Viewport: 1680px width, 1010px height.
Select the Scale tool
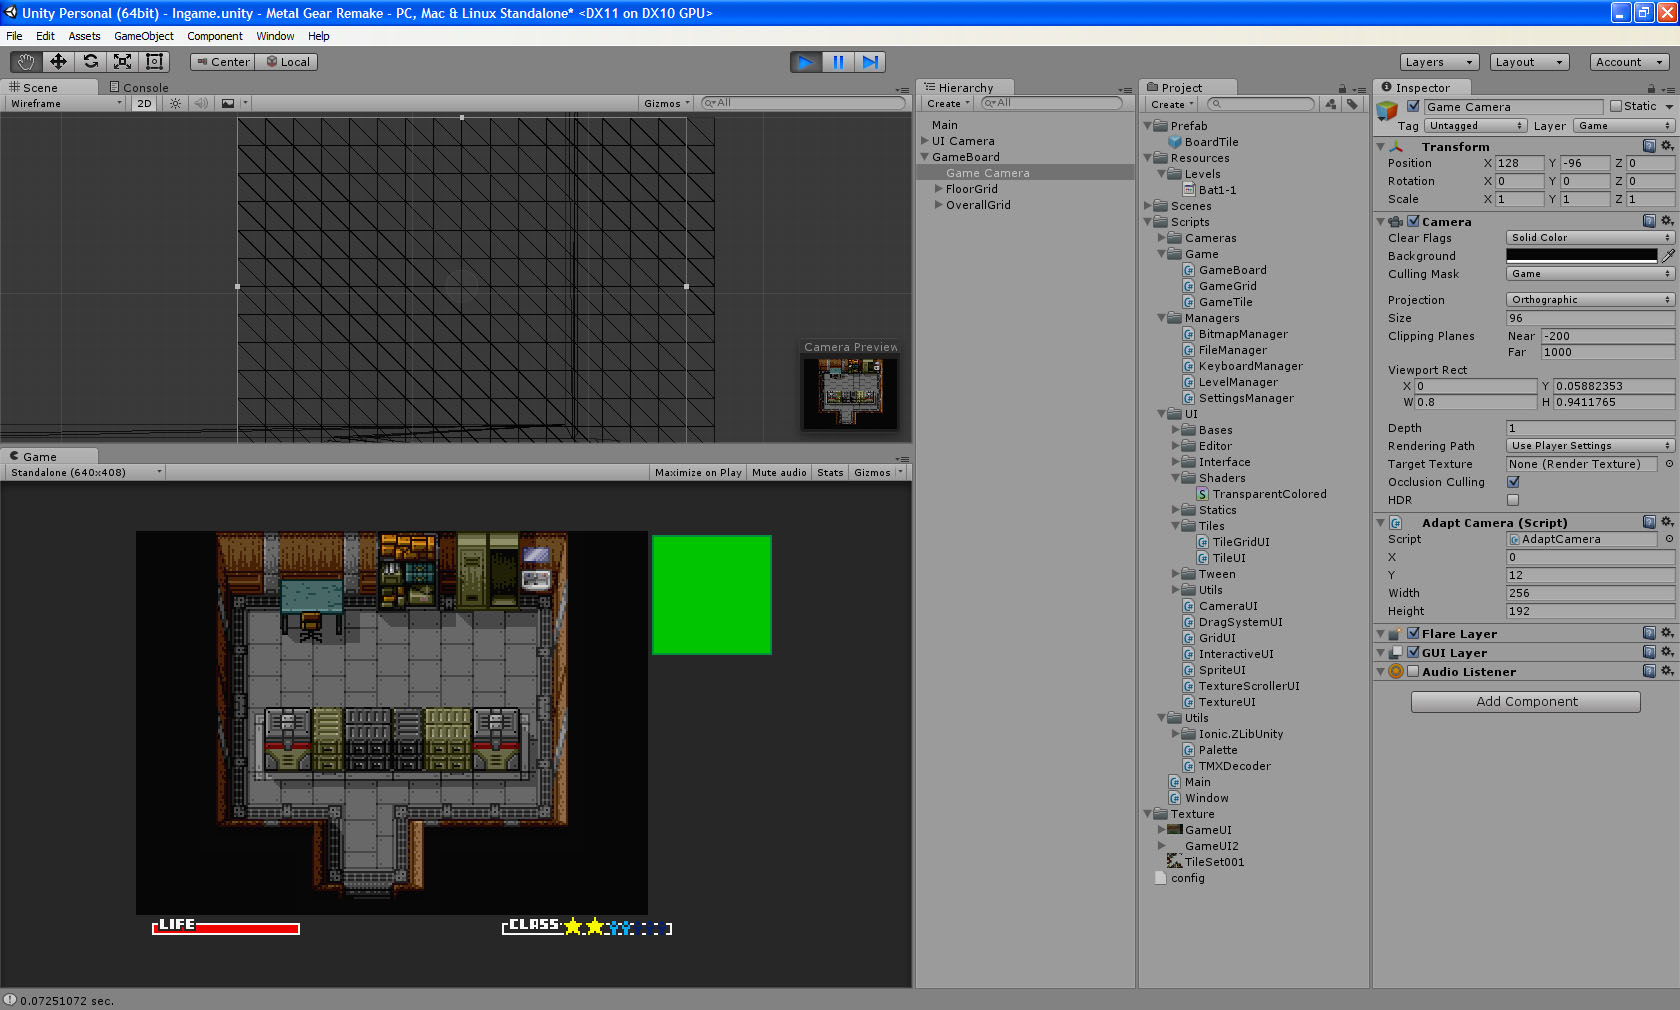click(x=122, y=62)
